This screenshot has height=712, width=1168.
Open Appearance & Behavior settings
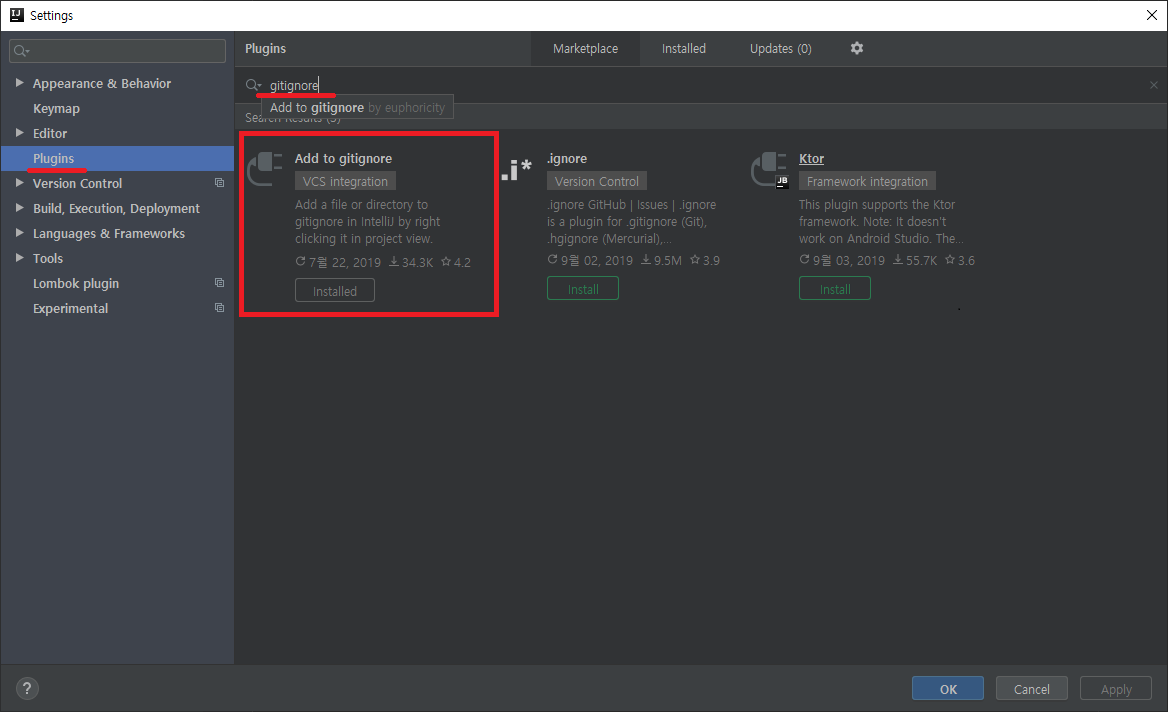pyautogui.click(x=102, y=83)
